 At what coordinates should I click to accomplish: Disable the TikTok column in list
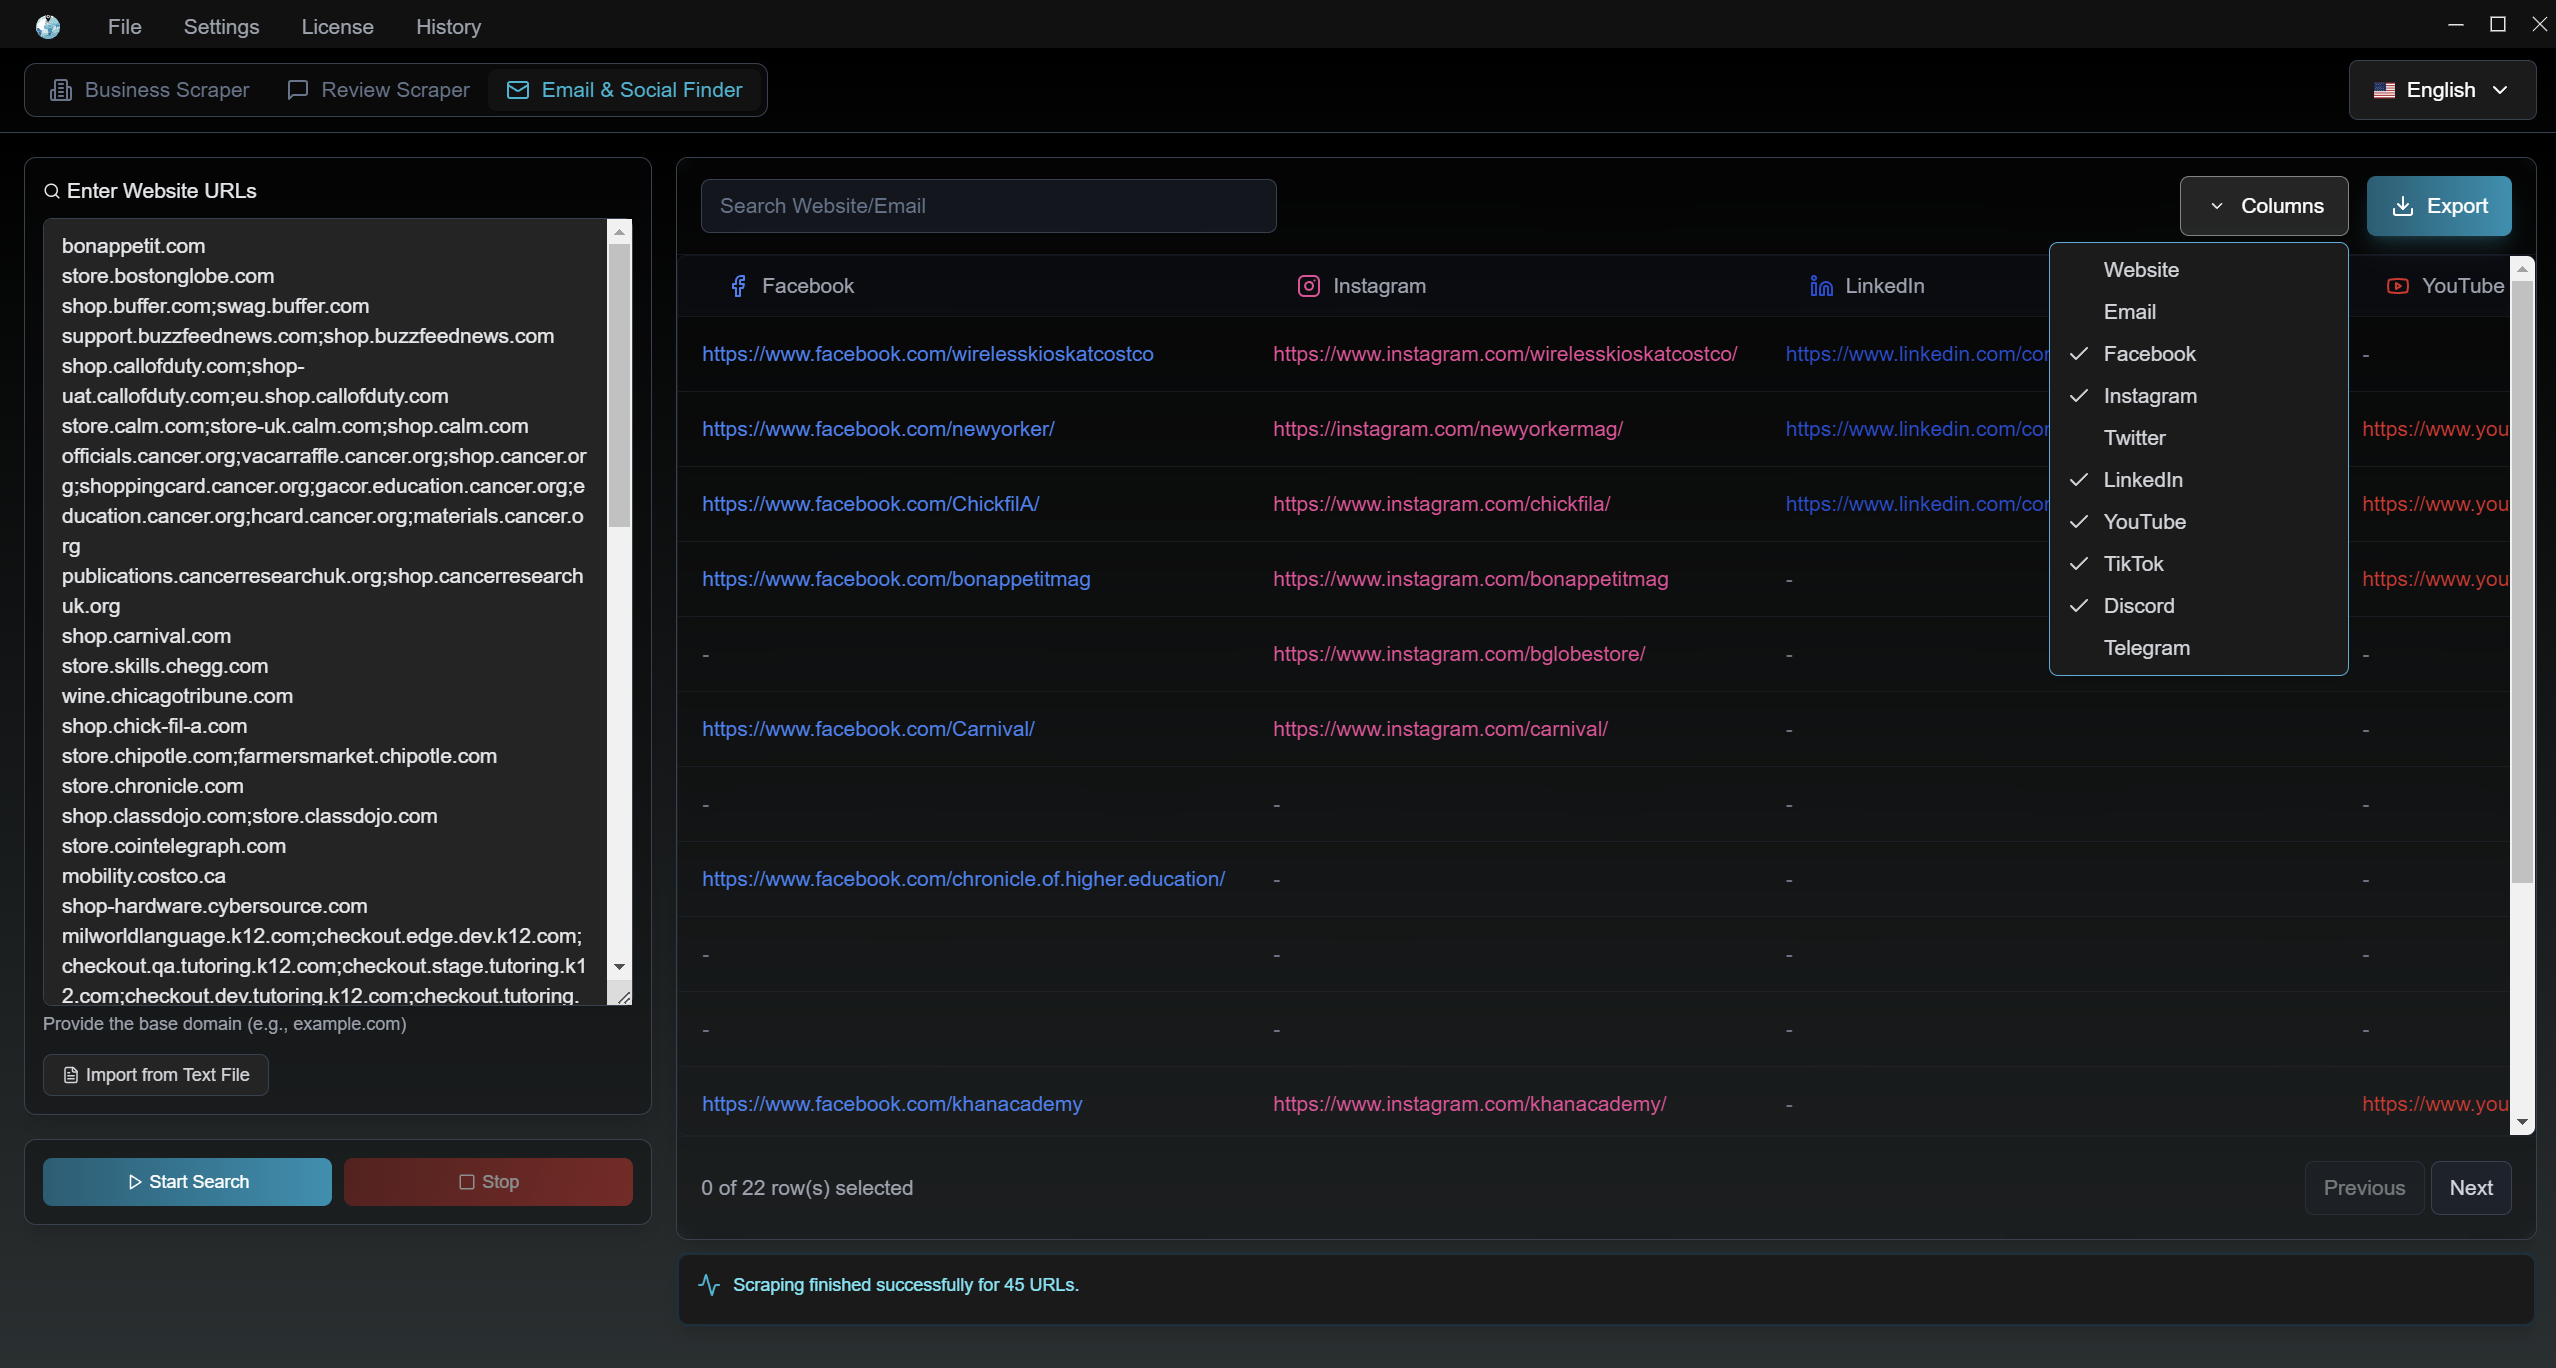[x=2133, y=564]
